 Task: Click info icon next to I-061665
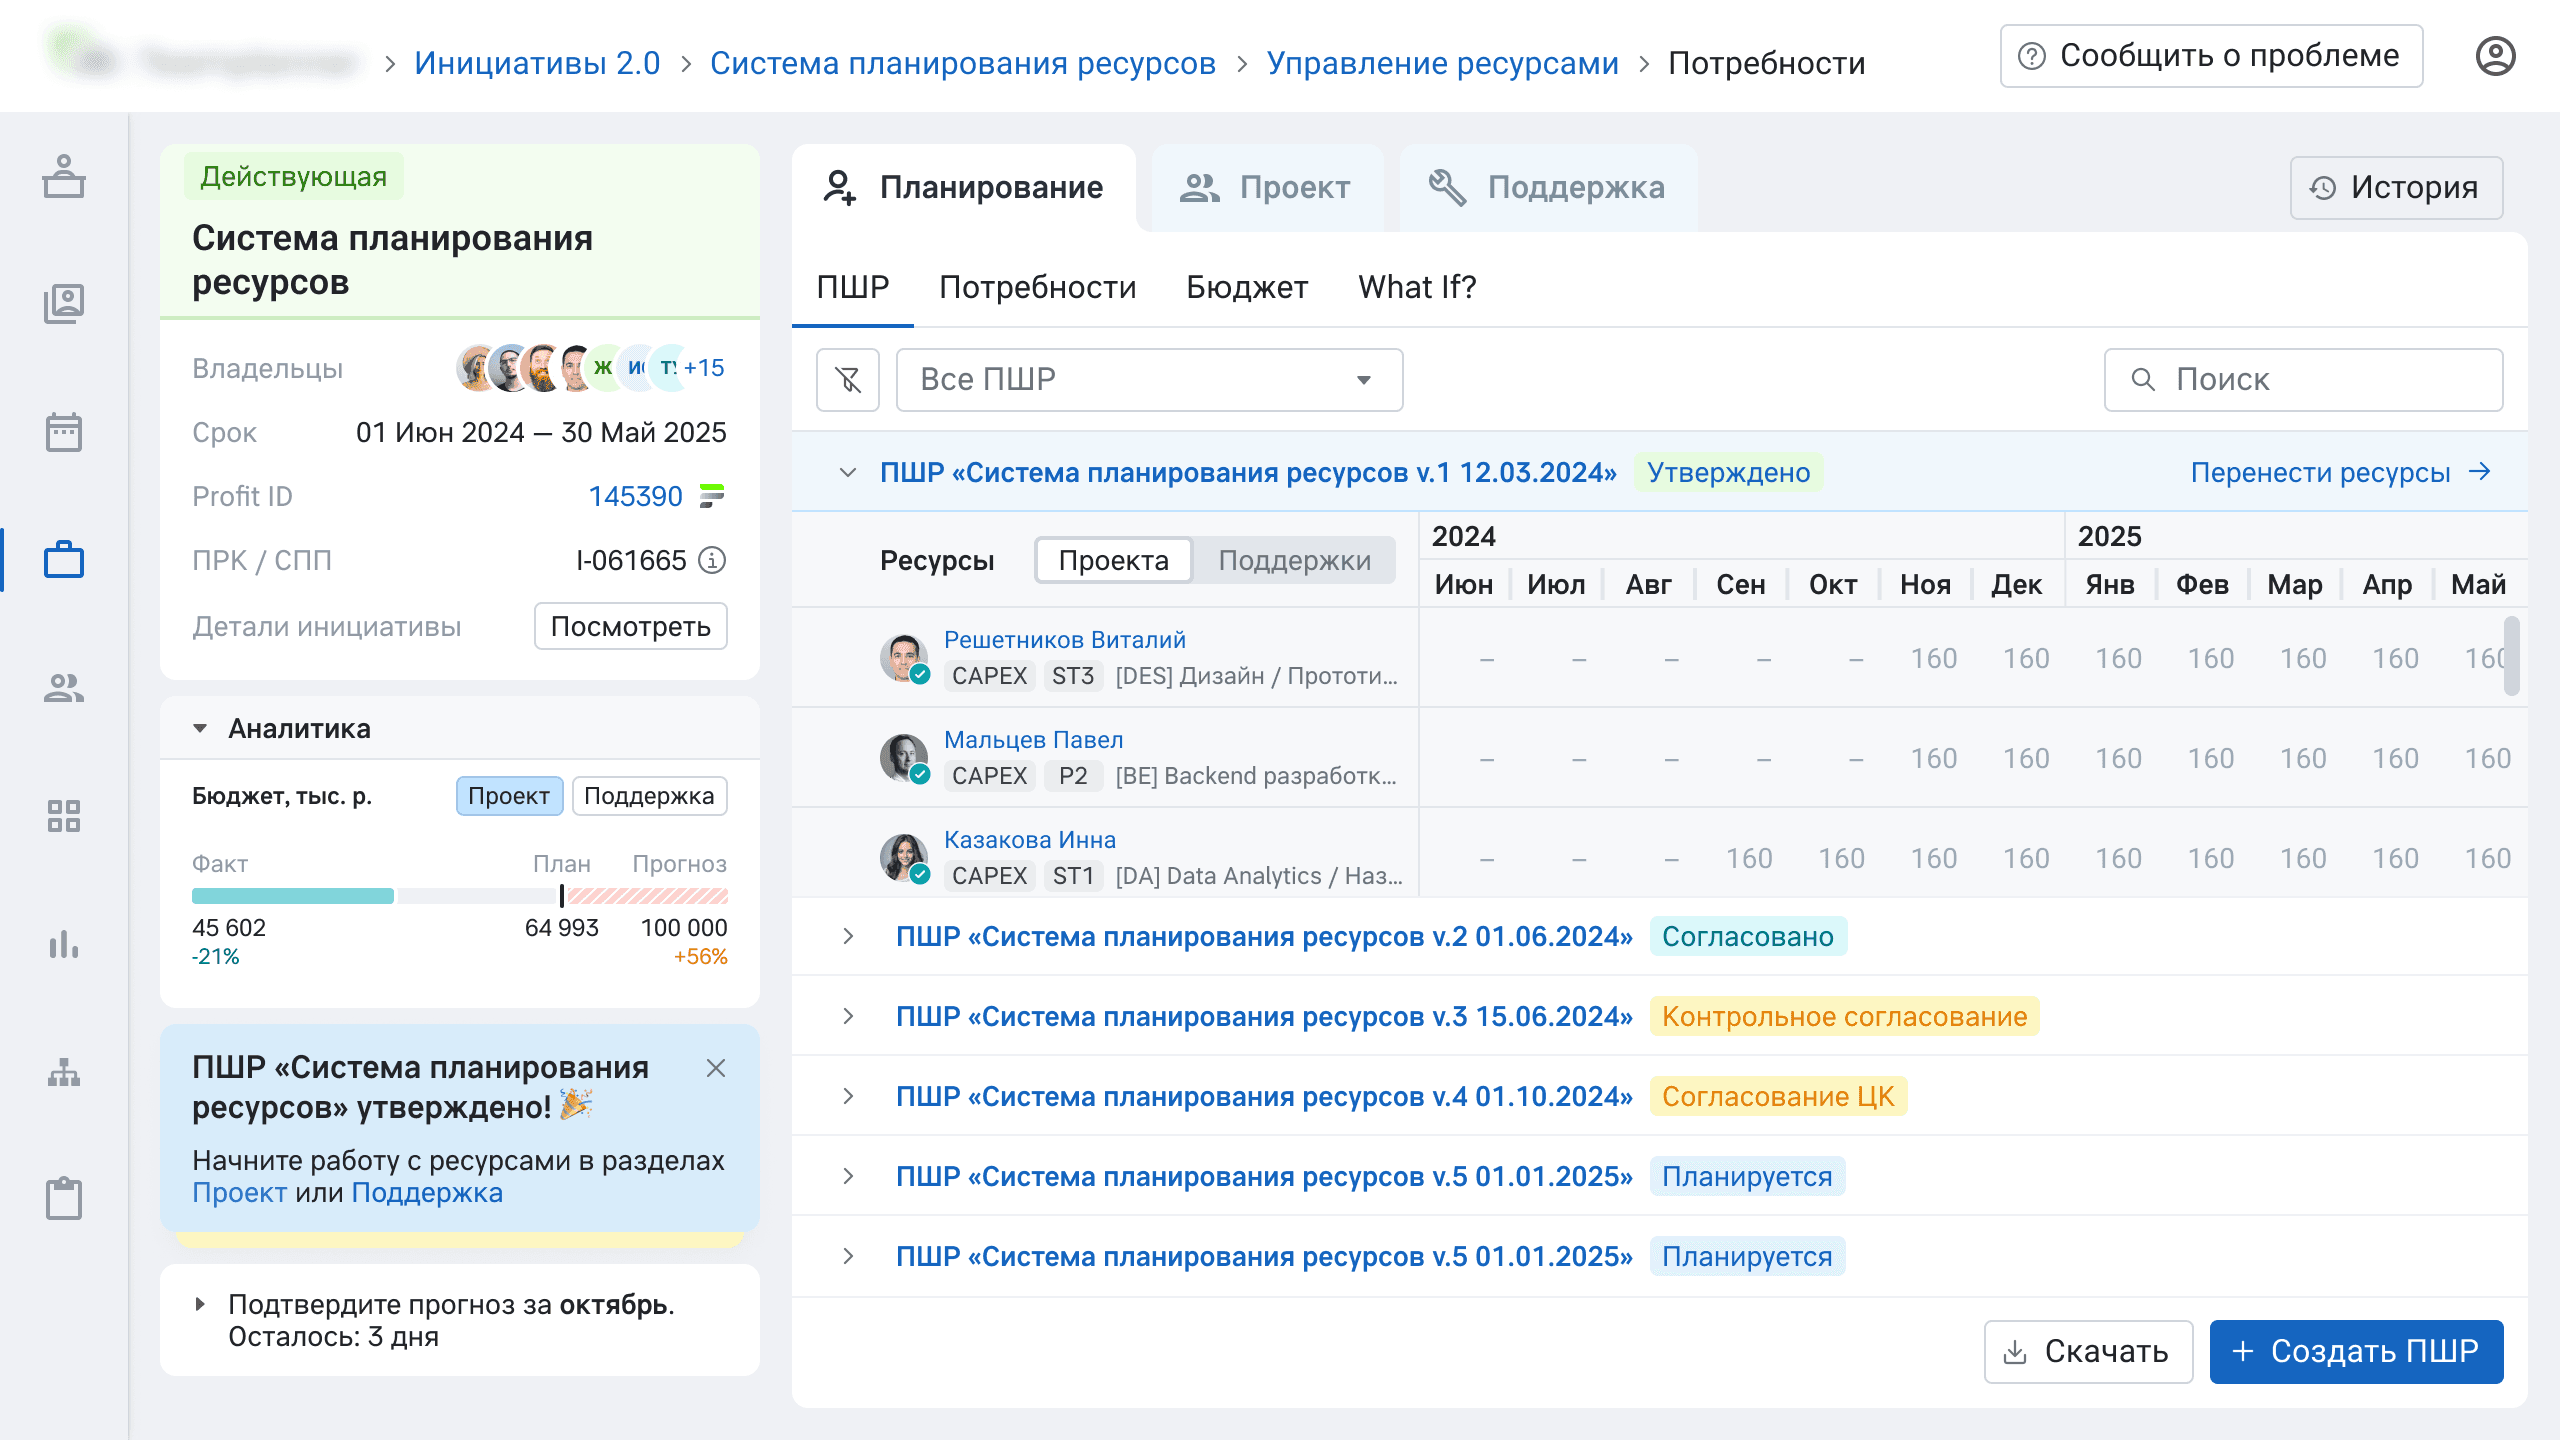[x=712, y=560]
